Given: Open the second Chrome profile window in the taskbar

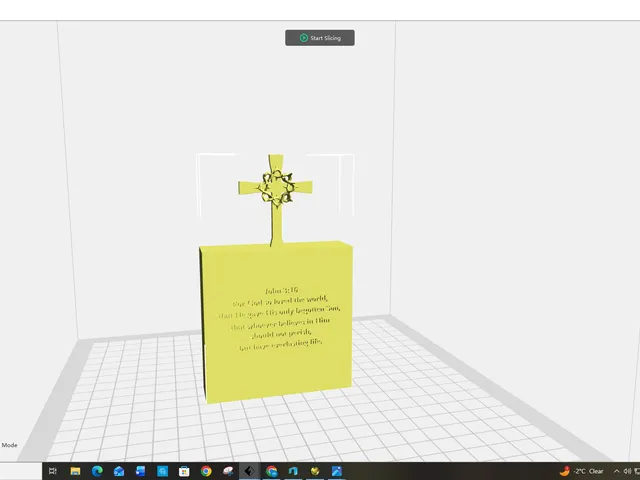Looking at the screenshot, I should (x=271, y=471).
